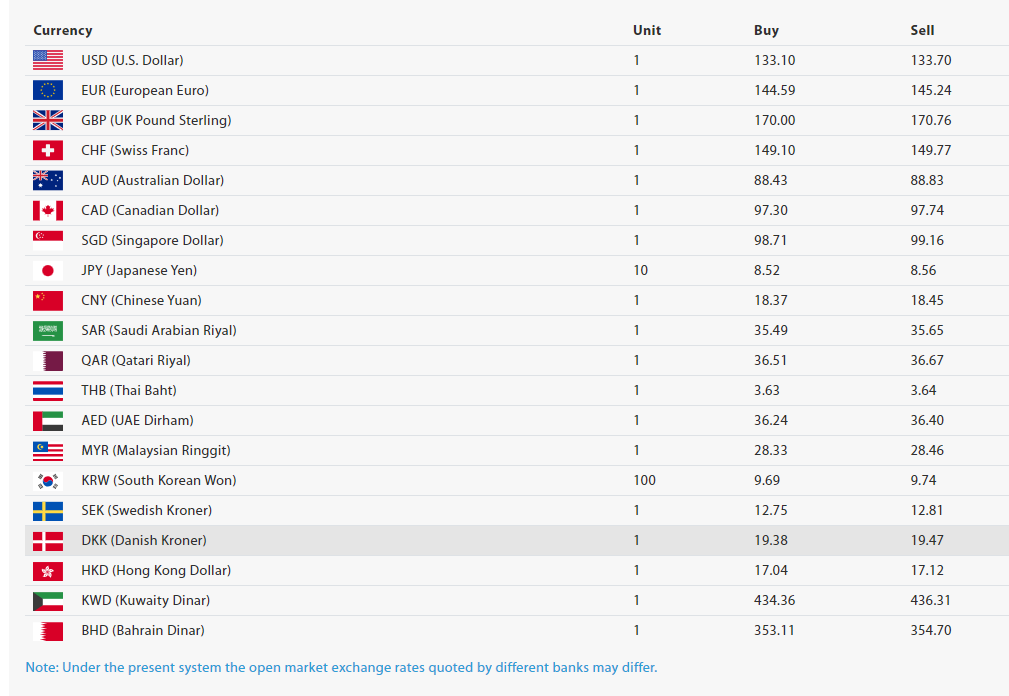Click the Kuwait flag icon
Viewport: 1009px width, 696px height.
[47, 600]
